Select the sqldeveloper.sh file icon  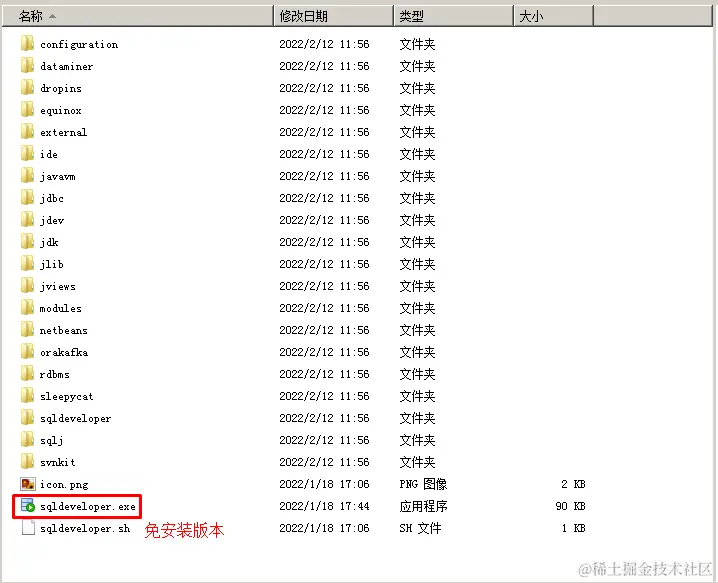pyautogui.click(x=28, y=528)
